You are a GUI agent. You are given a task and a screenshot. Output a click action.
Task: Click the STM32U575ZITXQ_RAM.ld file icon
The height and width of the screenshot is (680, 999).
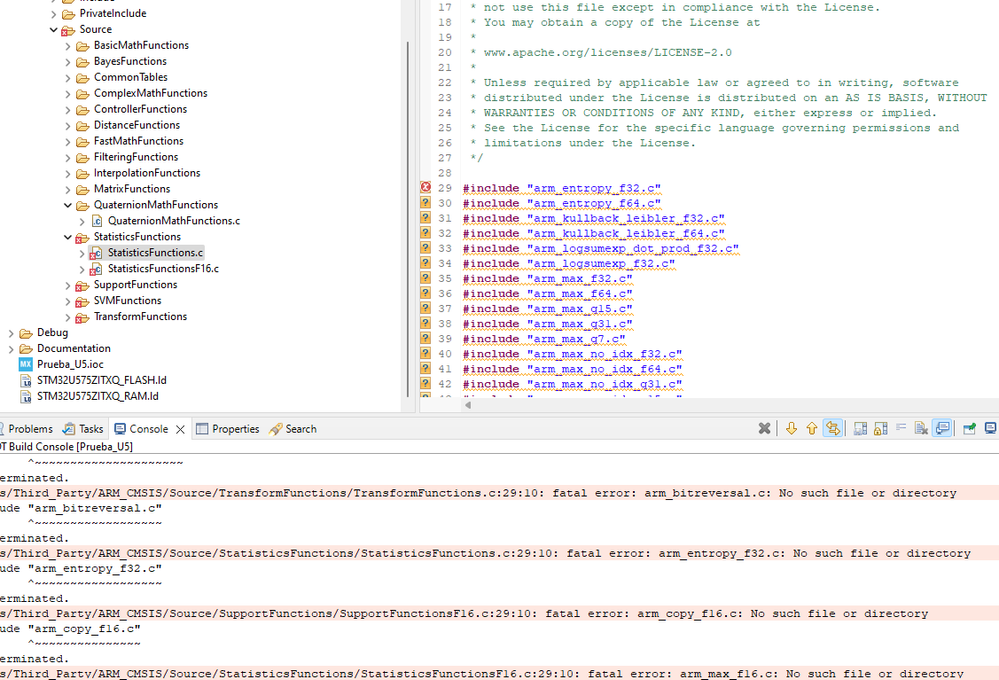coord(25,396)
